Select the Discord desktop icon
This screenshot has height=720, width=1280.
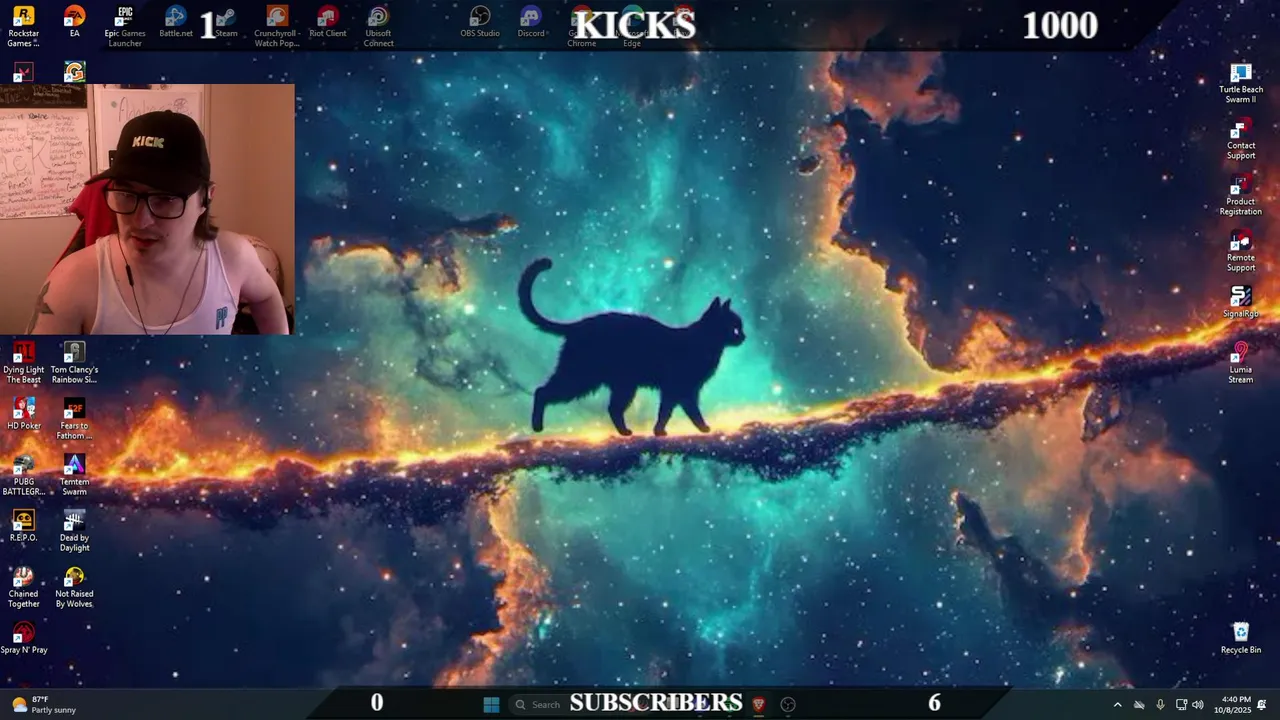531,22
